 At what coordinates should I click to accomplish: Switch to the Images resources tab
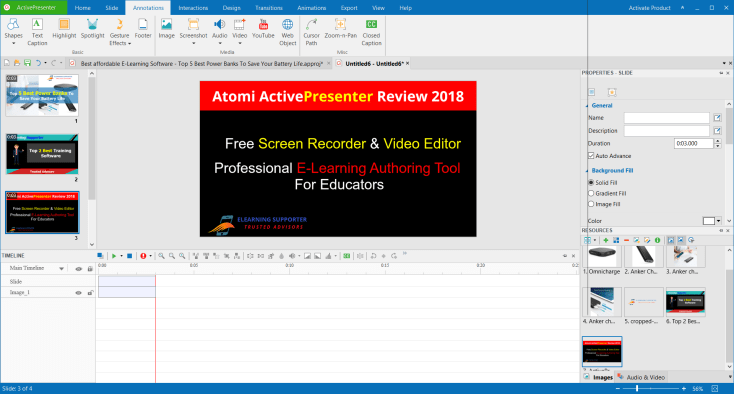(x=599, y=377)
